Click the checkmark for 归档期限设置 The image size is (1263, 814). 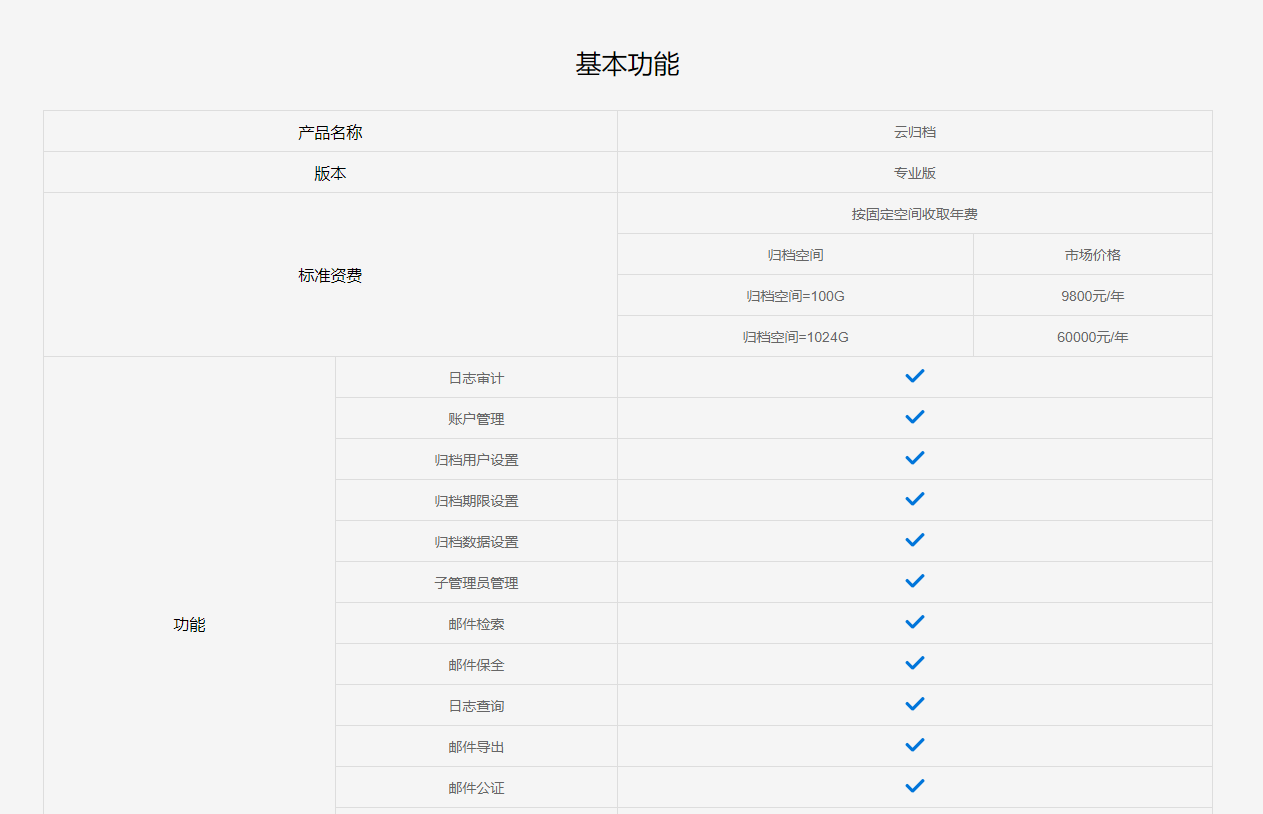(914, 499)
